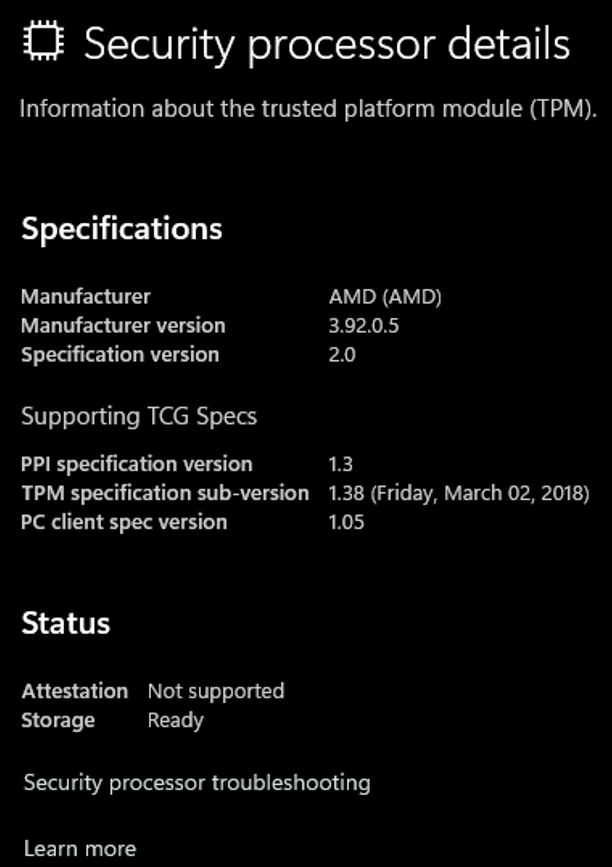The width and height of the screenshot is (612, 867).
Task: Select PC client spec version value 1.05
Action: (x=346, y=522)
